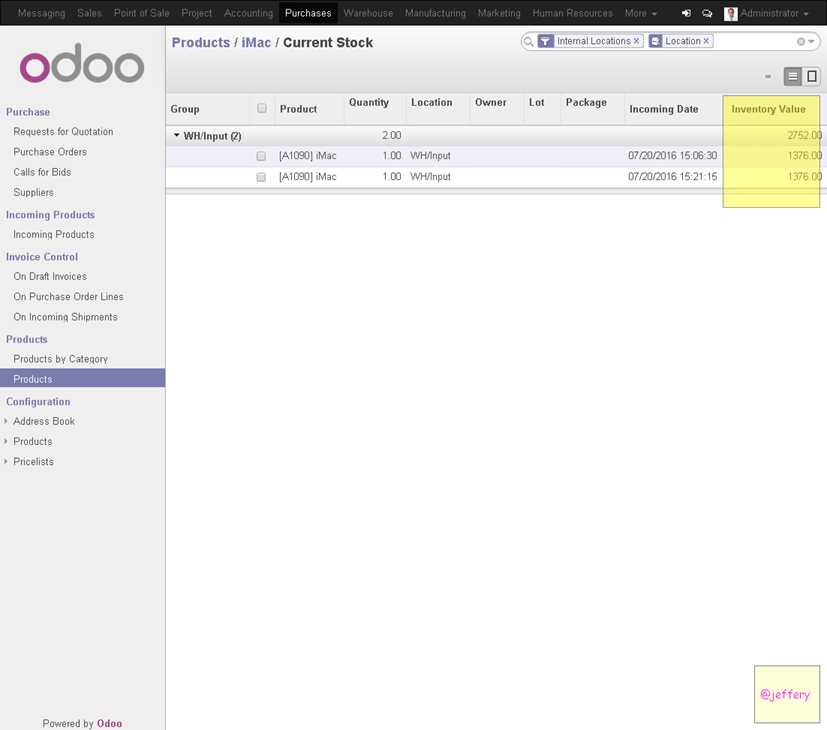This screenshot has height=730, width=827.
Task: Remove the Internal Locations filter
Action: tap(637, 41)
